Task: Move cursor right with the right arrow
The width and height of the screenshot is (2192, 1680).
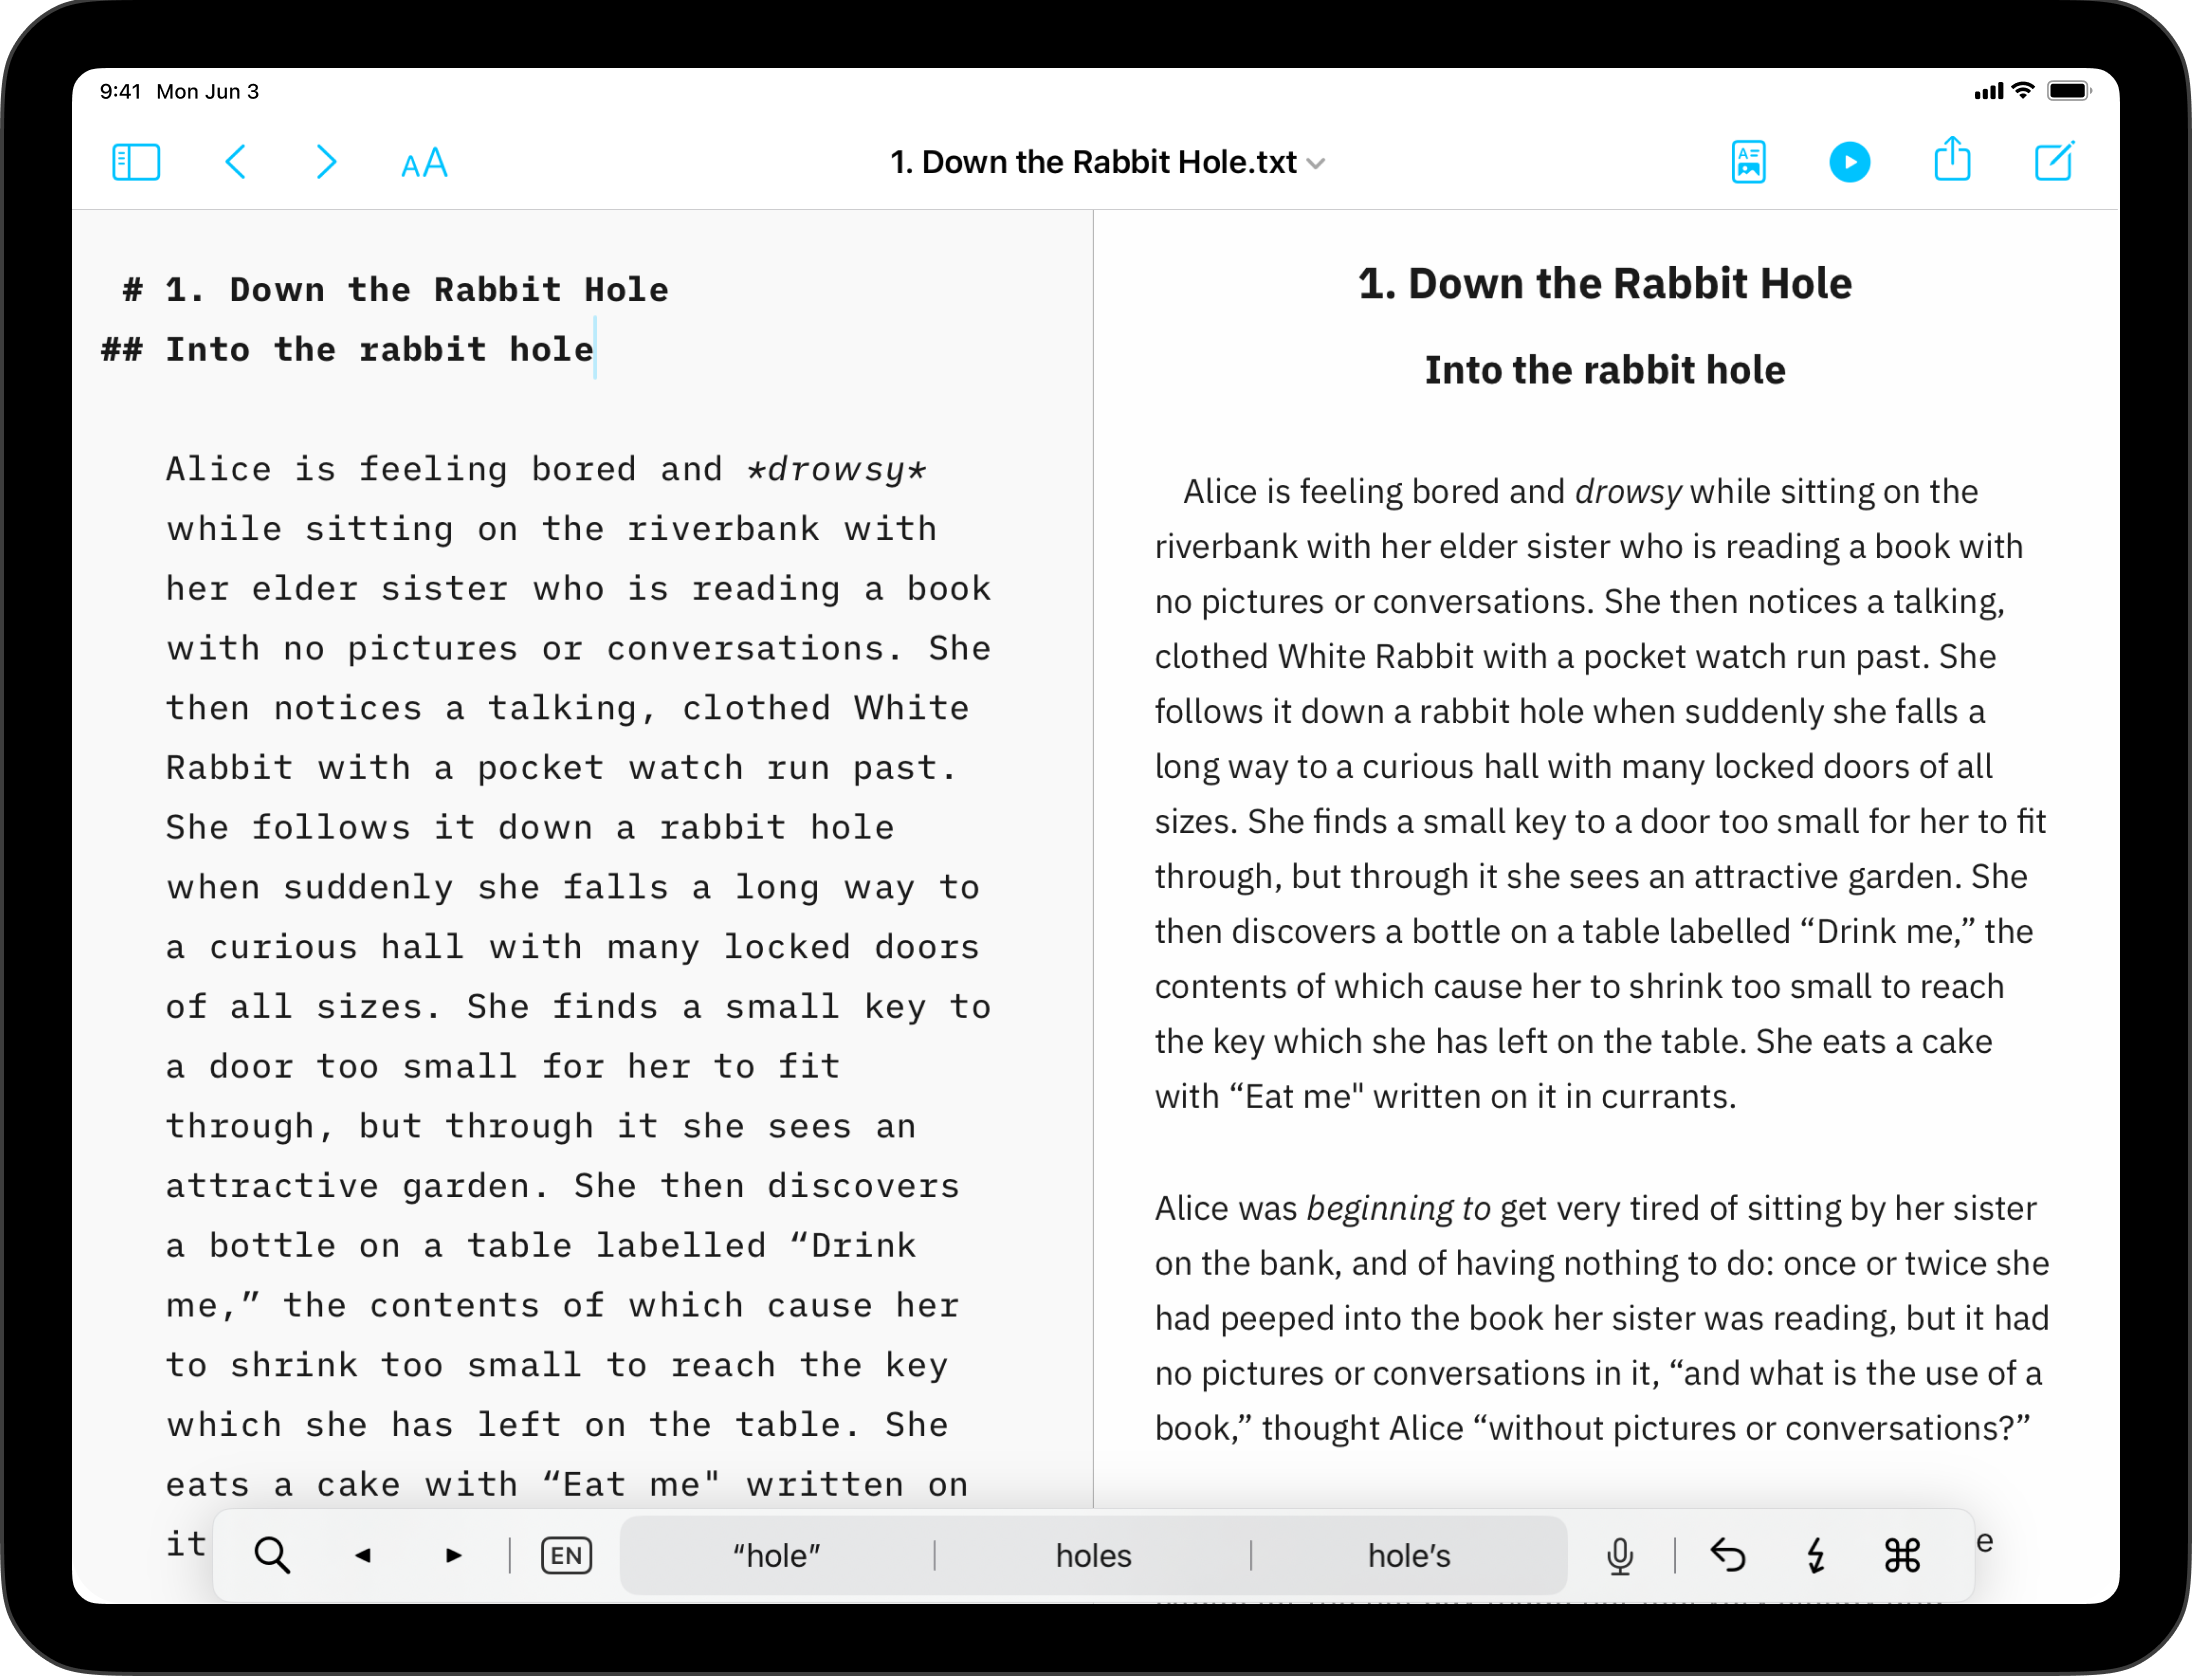Action: click(x=454, y=1555)
